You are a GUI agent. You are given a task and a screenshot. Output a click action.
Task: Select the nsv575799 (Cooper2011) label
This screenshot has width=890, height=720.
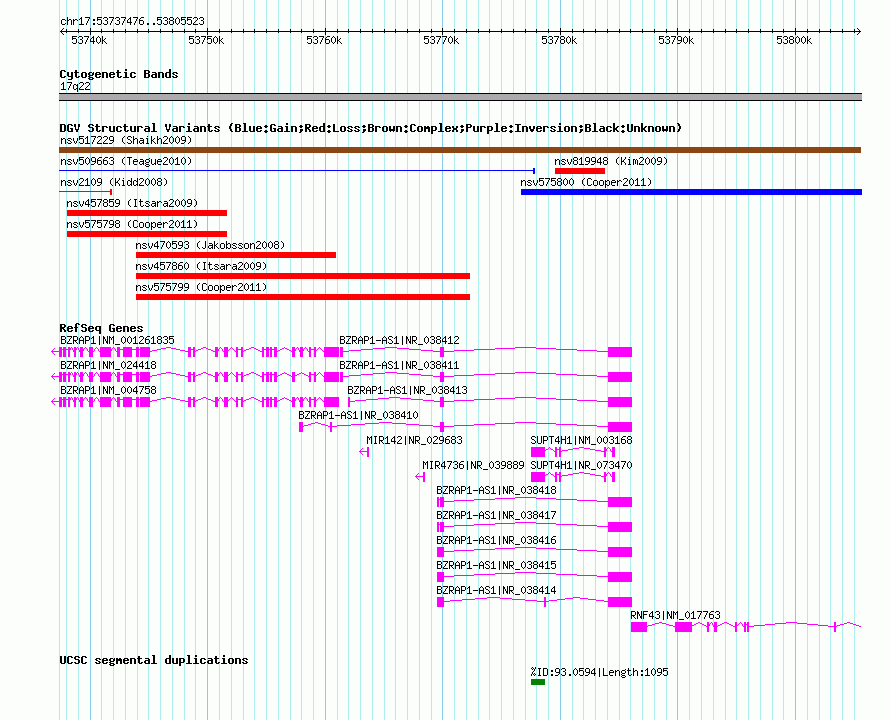[x=201, y=287]
